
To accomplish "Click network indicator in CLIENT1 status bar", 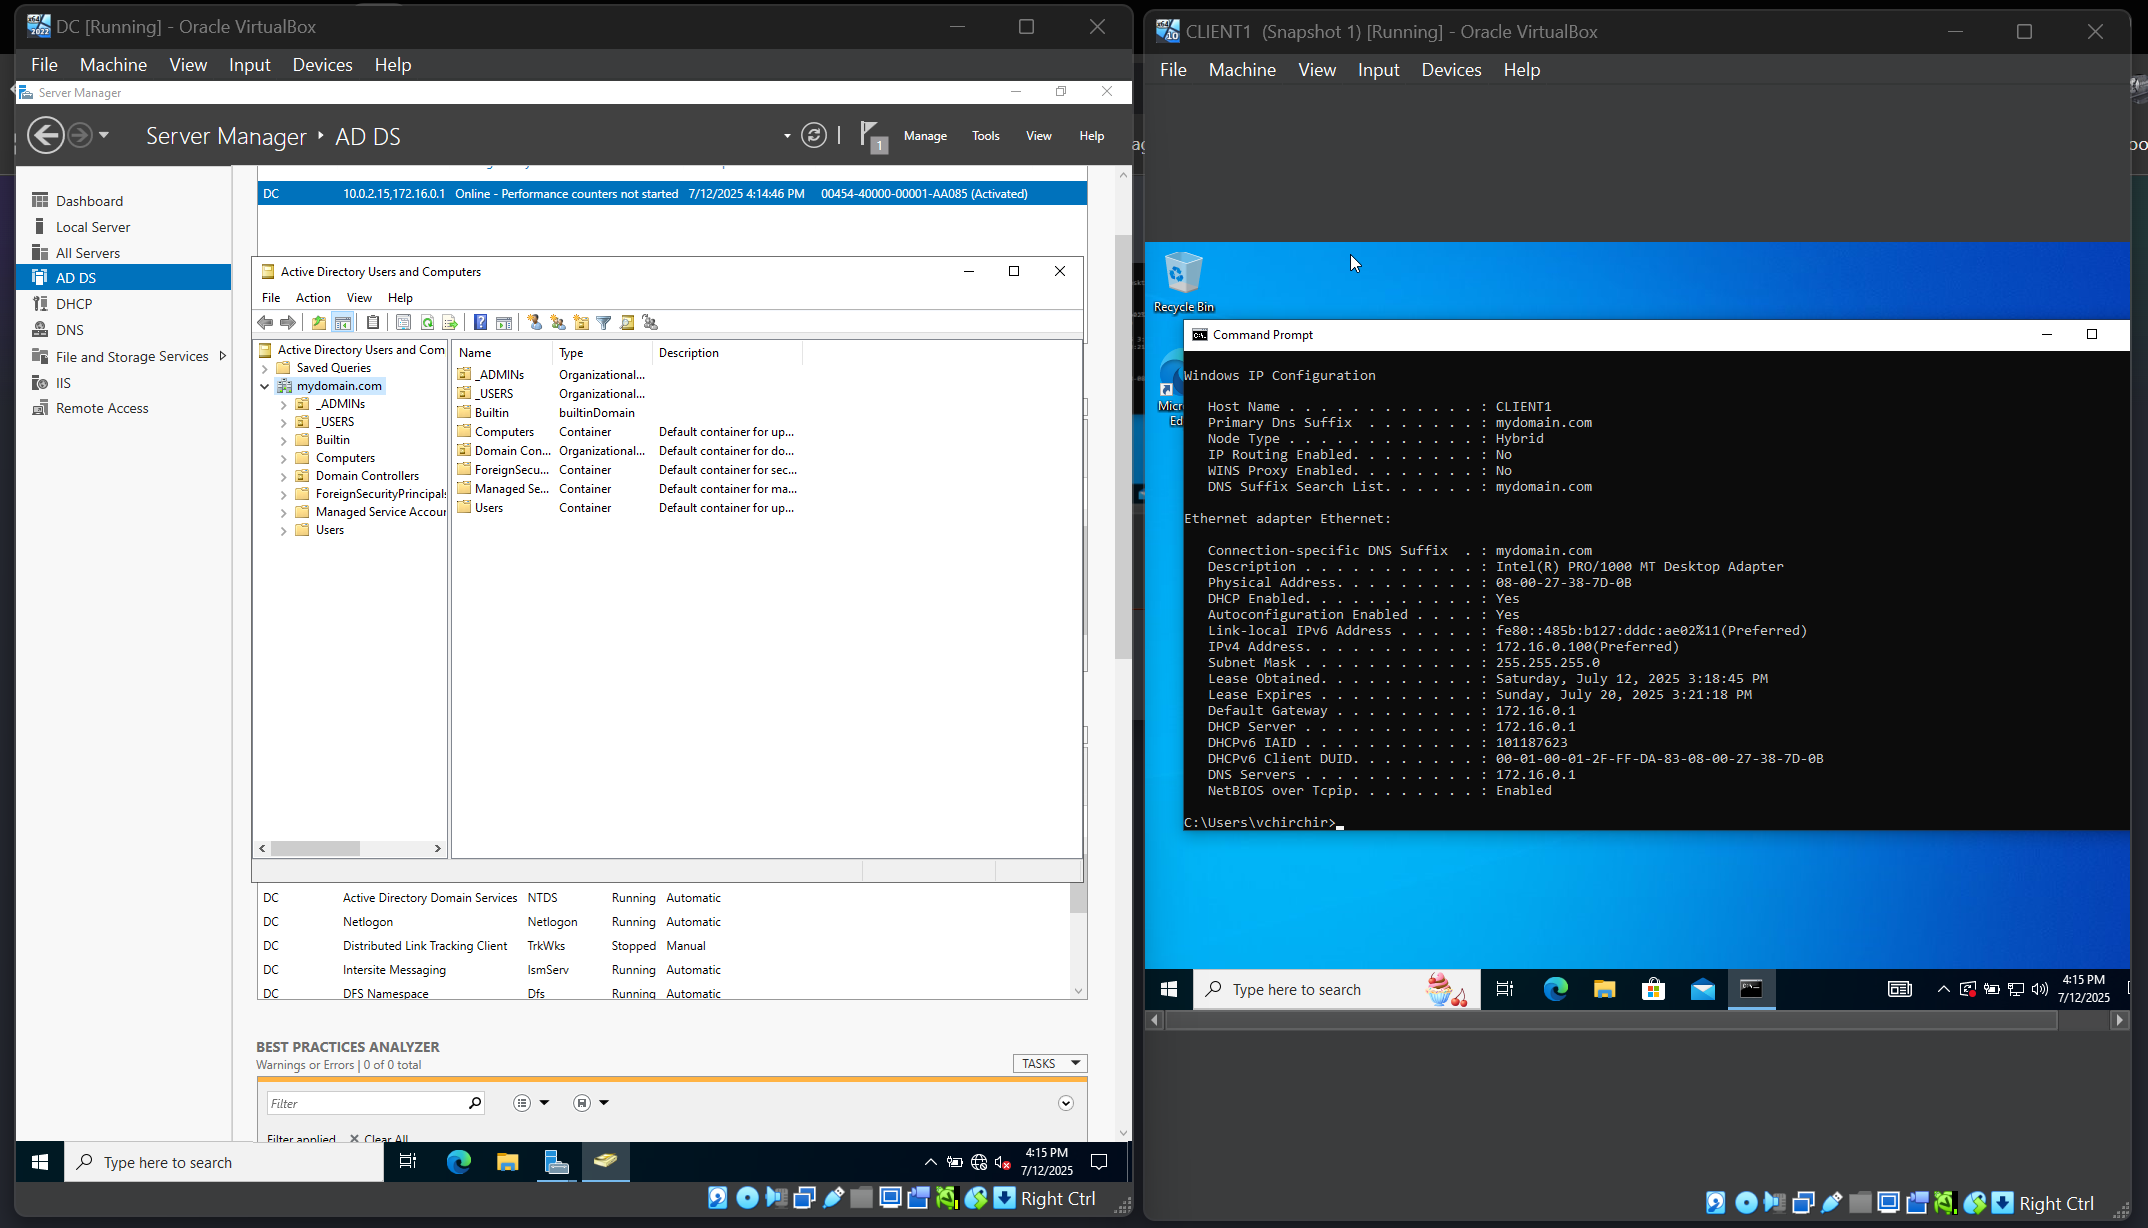I will [x=1803, y=1203].
